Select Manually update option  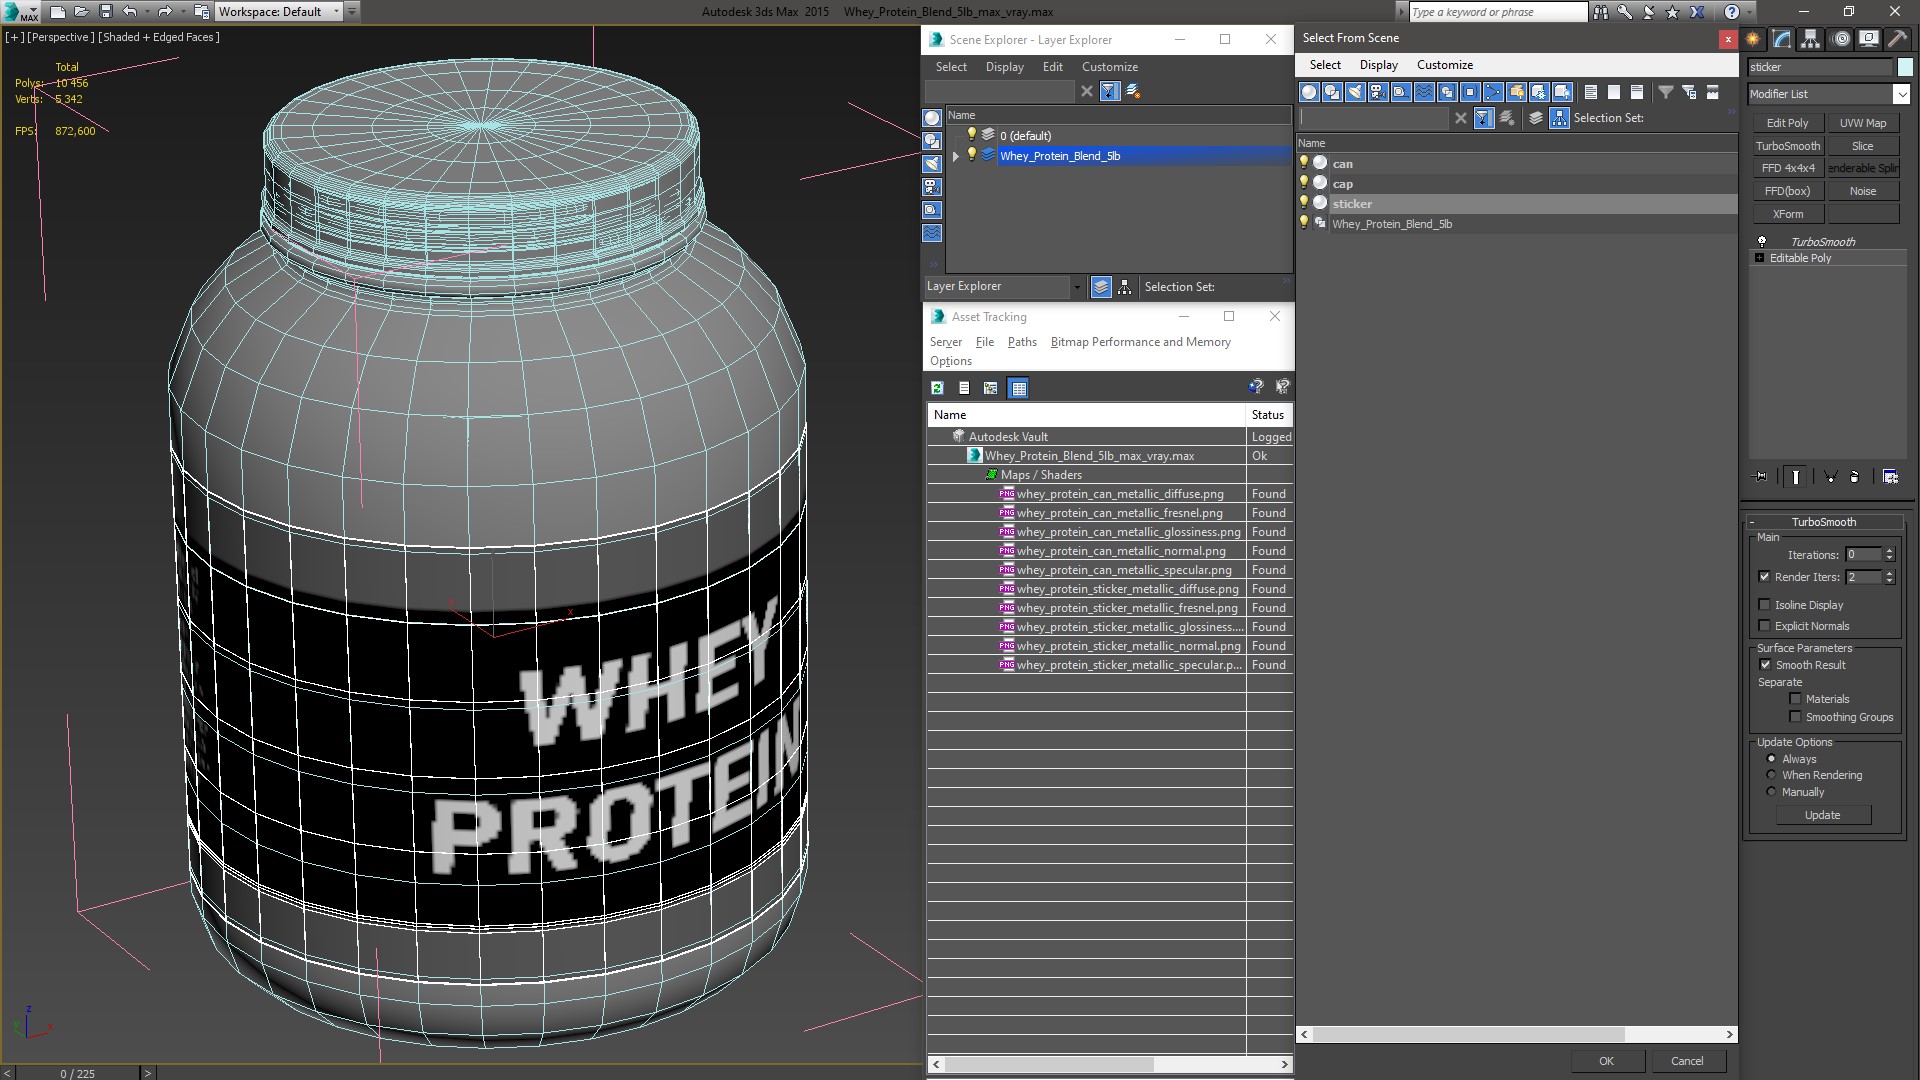[x=1771, y=792]
